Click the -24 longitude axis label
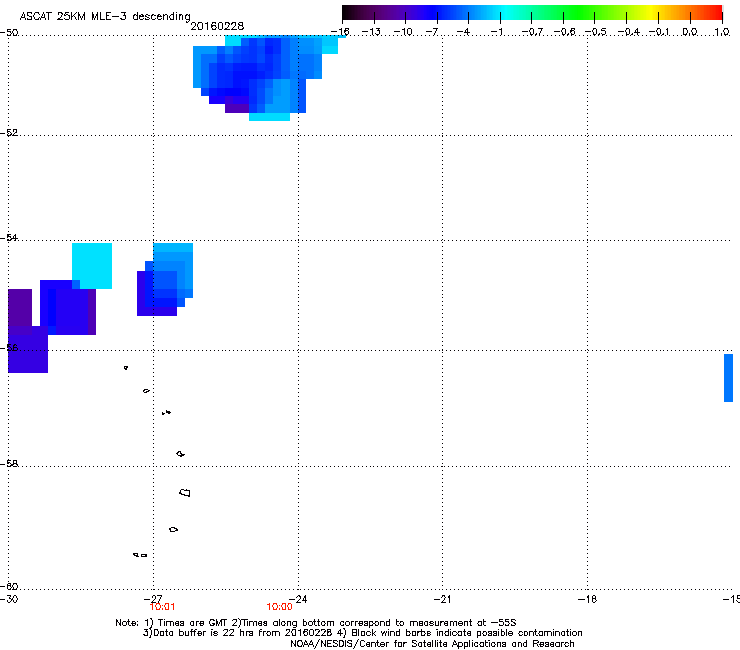Image resolution: width=740 pixels, height=650 pixels. pyautogui.click(x=298, y=599)
